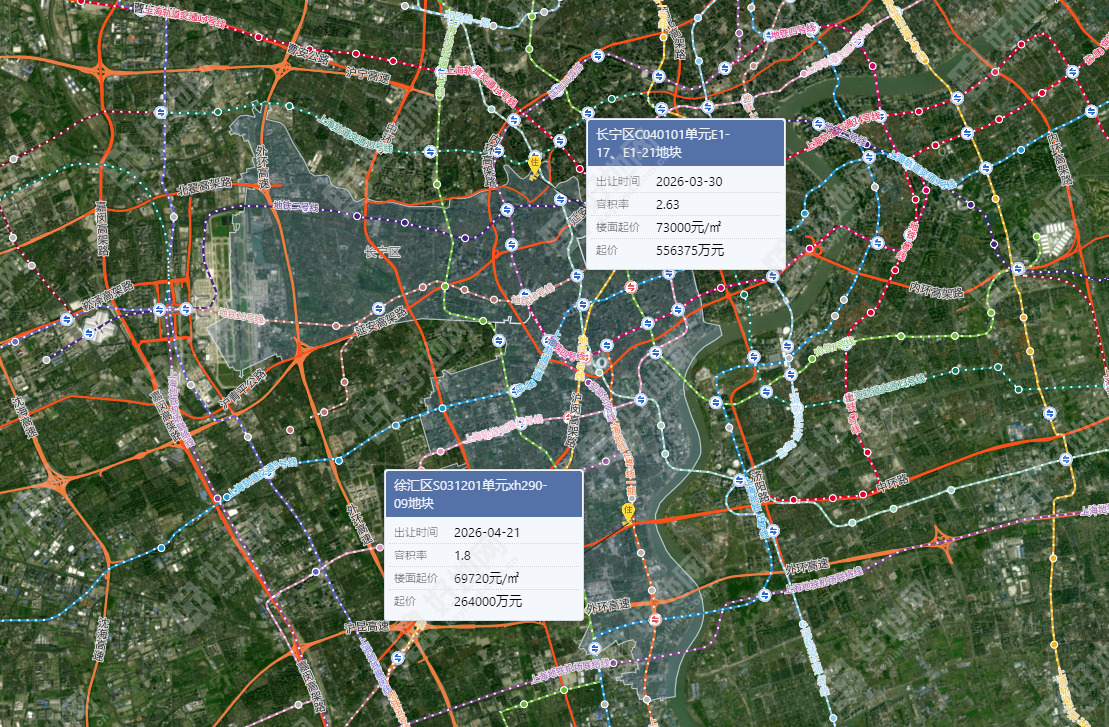Click the 2026-04-21 transfer date value
1109x727 pixels.
point(487,533)
